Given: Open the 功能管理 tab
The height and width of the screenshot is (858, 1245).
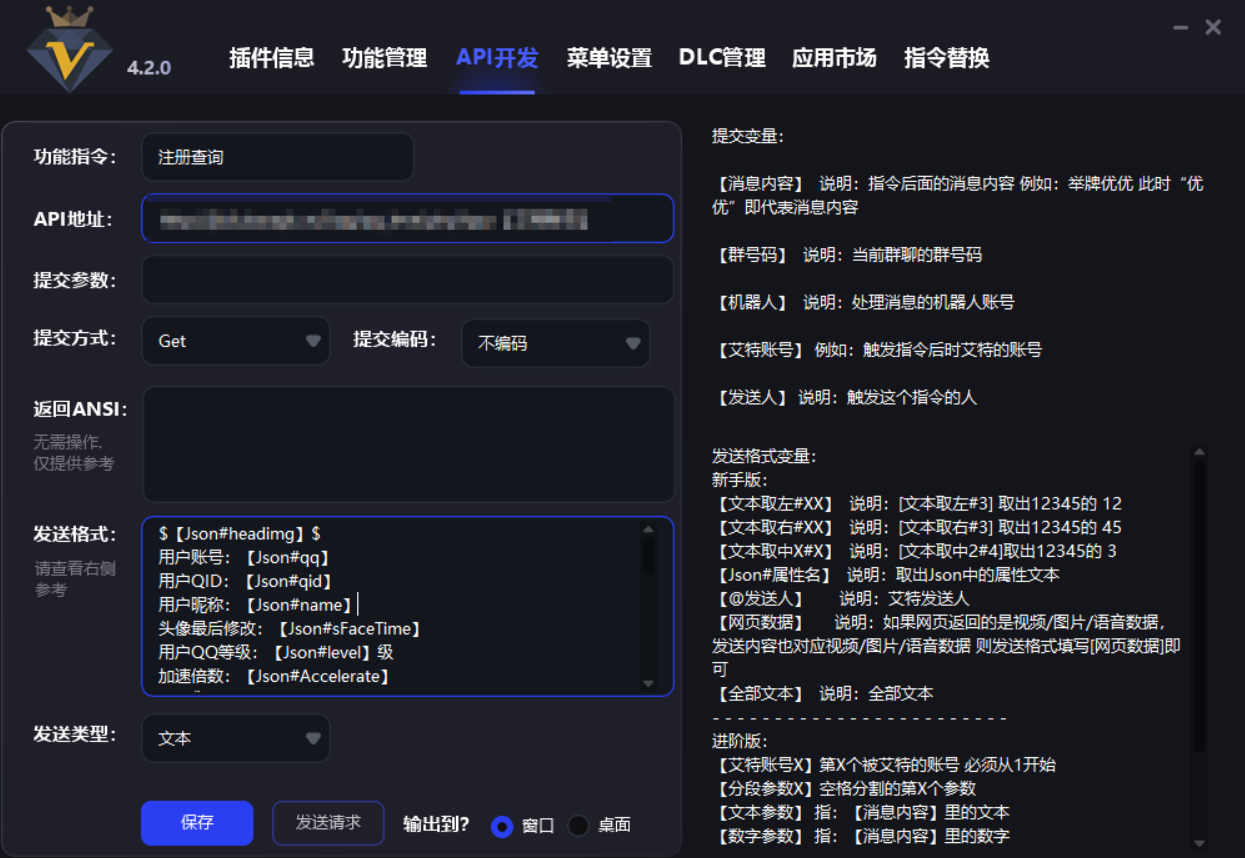Looking at the screenshot, I should [x=384, y=58].
